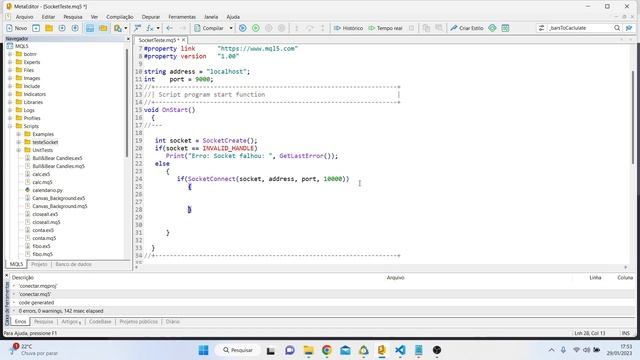Screen dimensions: 640x360
Task: Select closeall.mq5 file
Action: (x=46, y=222)
